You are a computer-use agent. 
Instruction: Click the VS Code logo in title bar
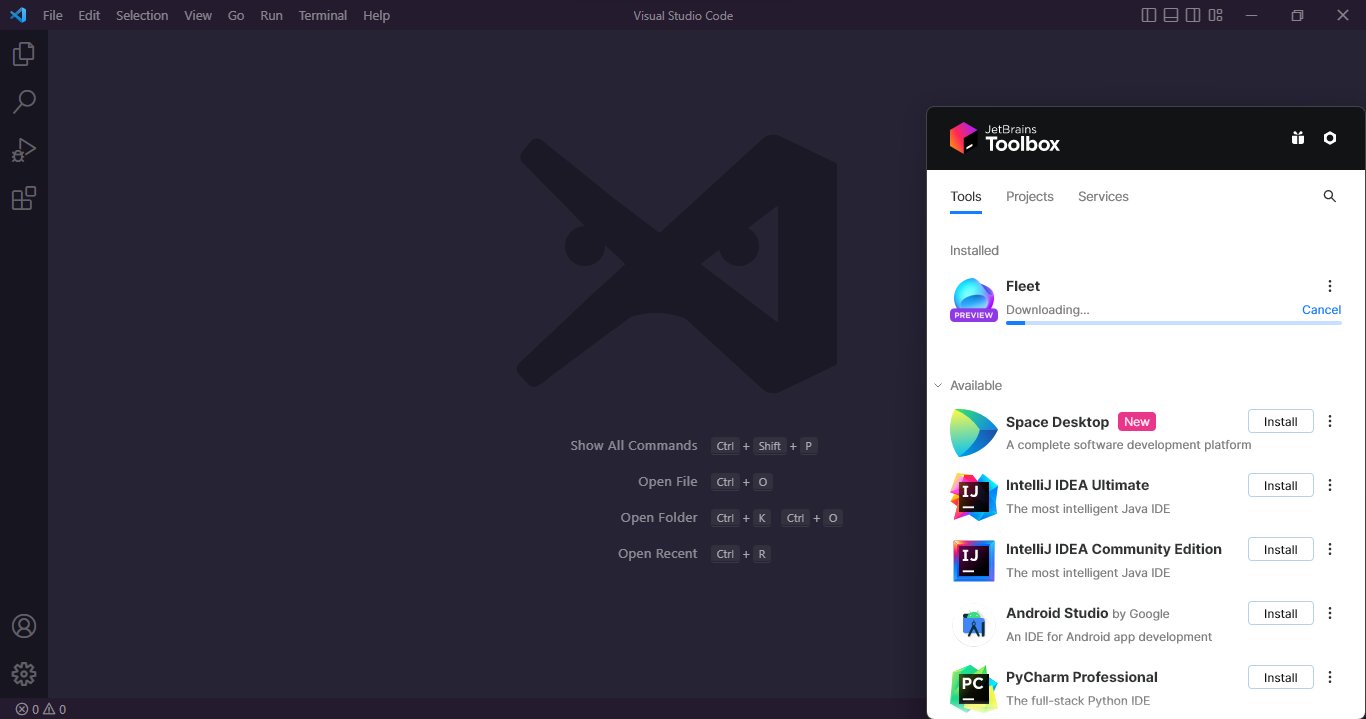tap(17, 15)
